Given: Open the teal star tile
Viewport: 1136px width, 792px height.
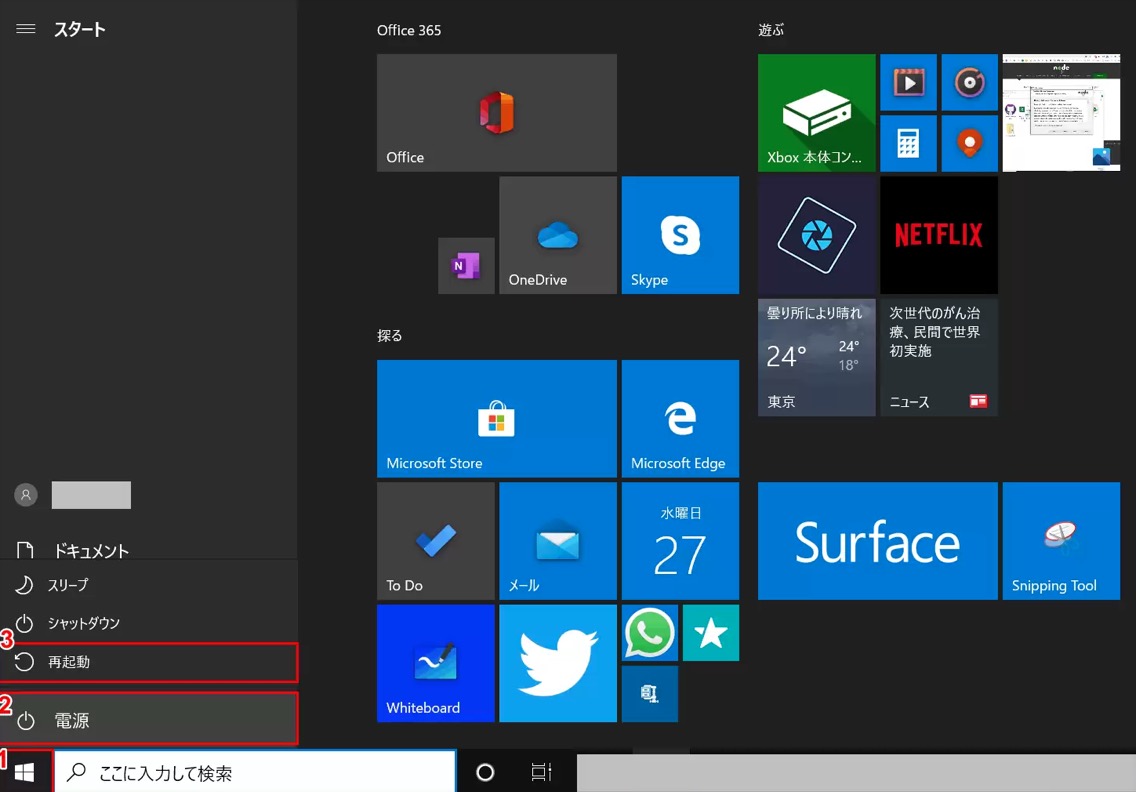Looking at the screenshot, I should 711,633.
